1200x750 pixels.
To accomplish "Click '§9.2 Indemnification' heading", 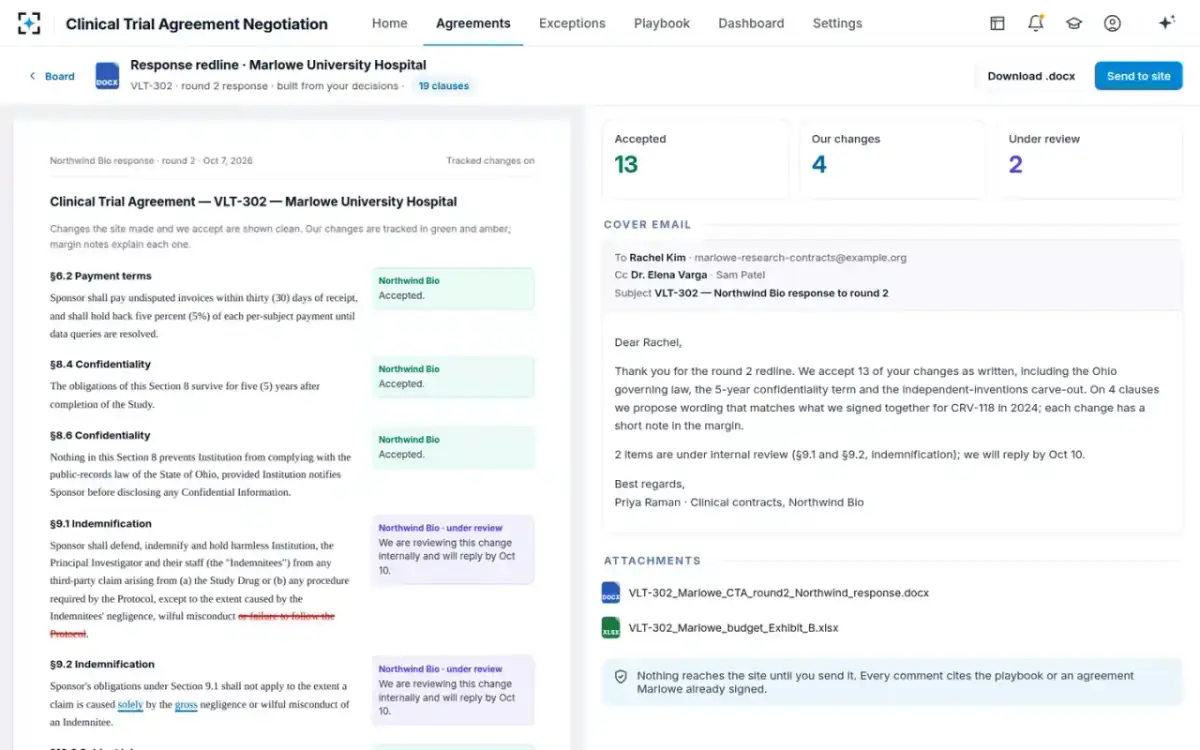I will 102,664.
